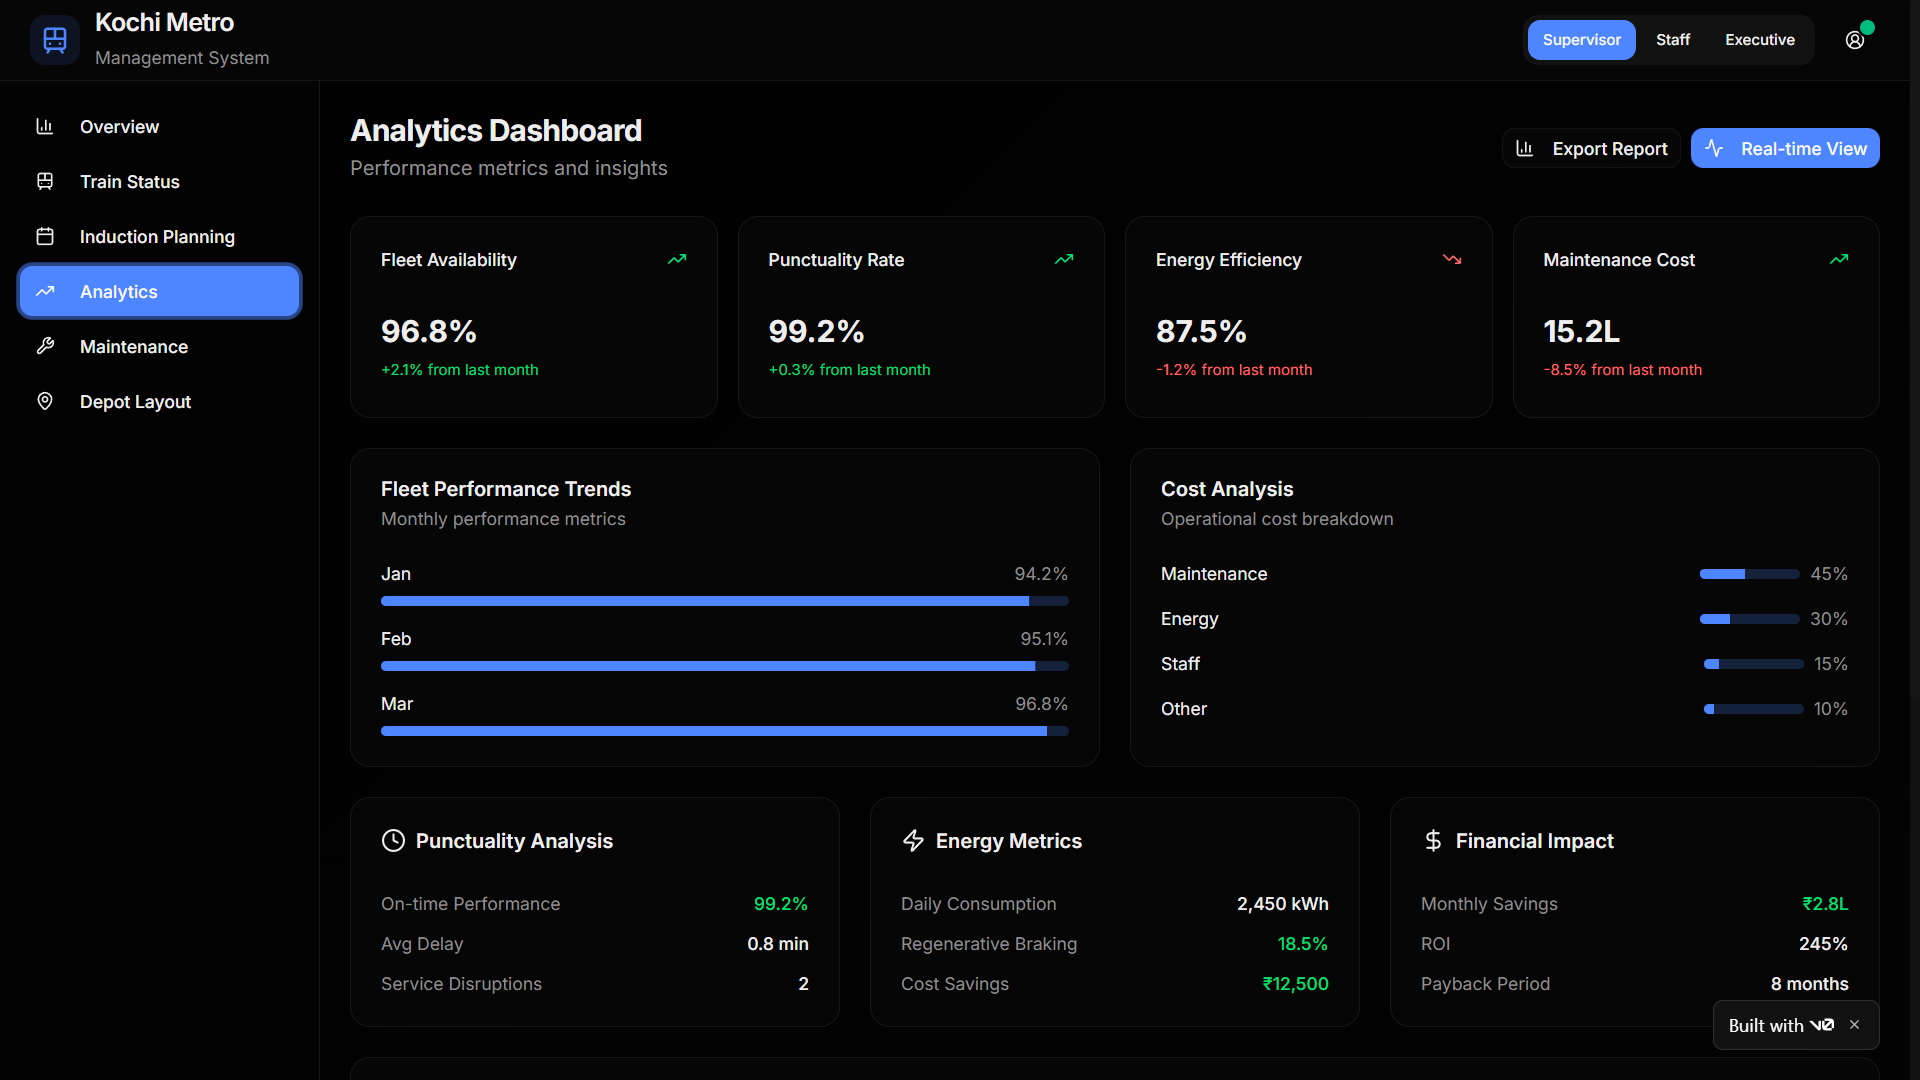Click the Energy Metrics lightning bolt icon

913,841
